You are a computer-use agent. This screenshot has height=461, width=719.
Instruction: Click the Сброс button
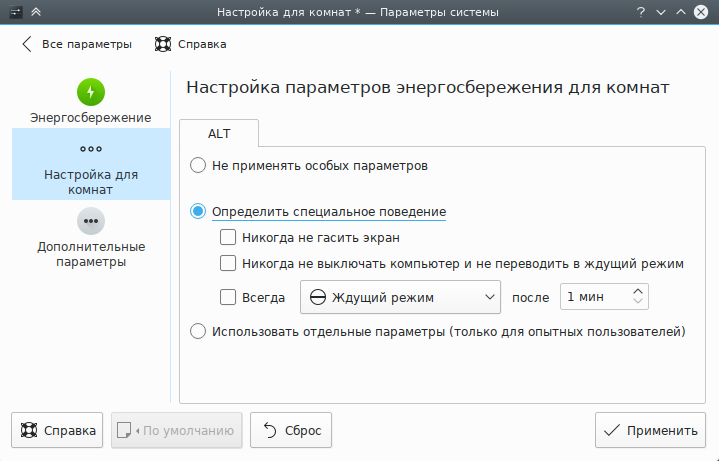290,431
